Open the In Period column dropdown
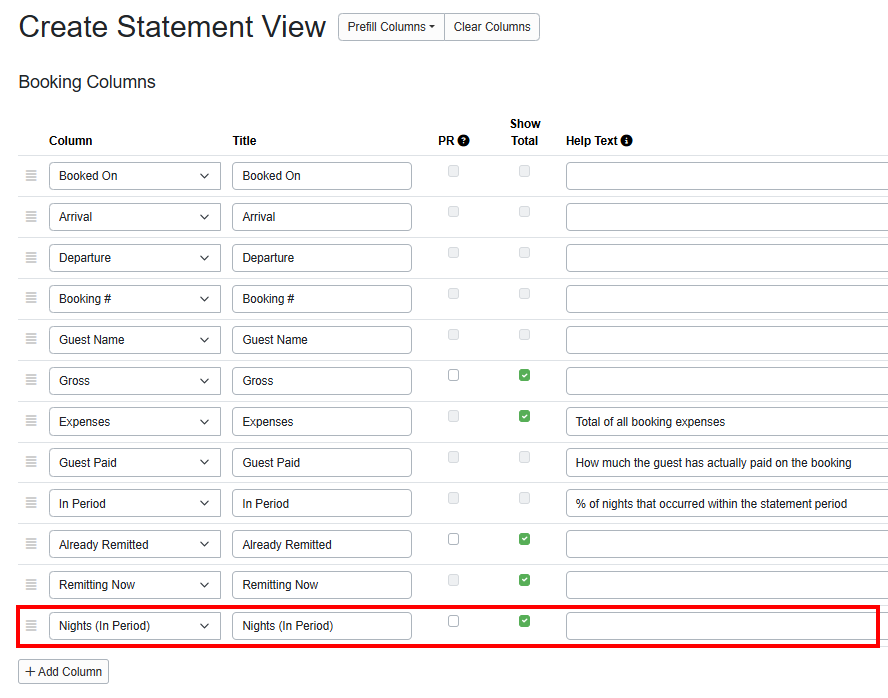This screenshot has height=698, width=888. pyautogui.click(x=134, y=504)
